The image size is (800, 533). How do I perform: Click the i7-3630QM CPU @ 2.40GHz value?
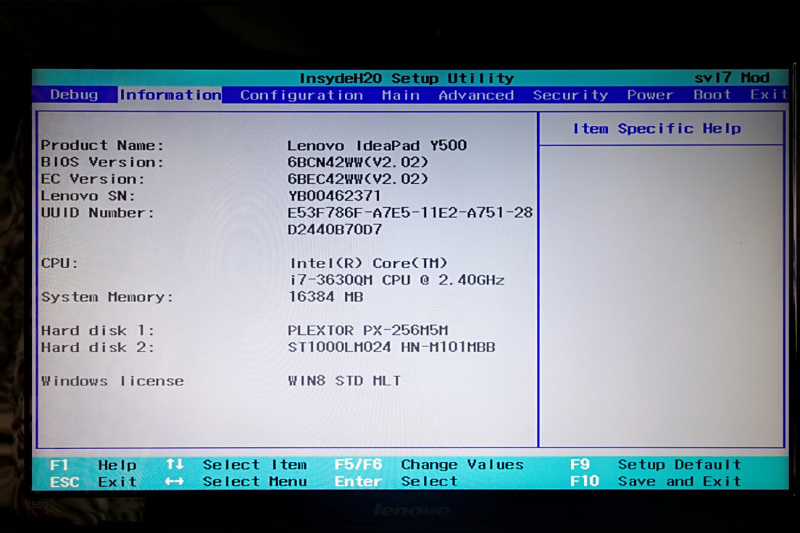(x=397, y=280)
